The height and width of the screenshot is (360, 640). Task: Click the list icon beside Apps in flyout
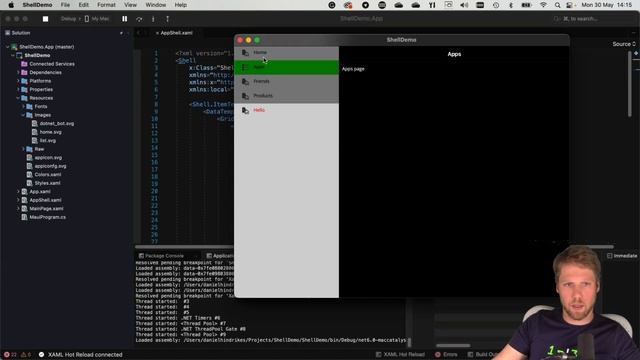[245, 67]
